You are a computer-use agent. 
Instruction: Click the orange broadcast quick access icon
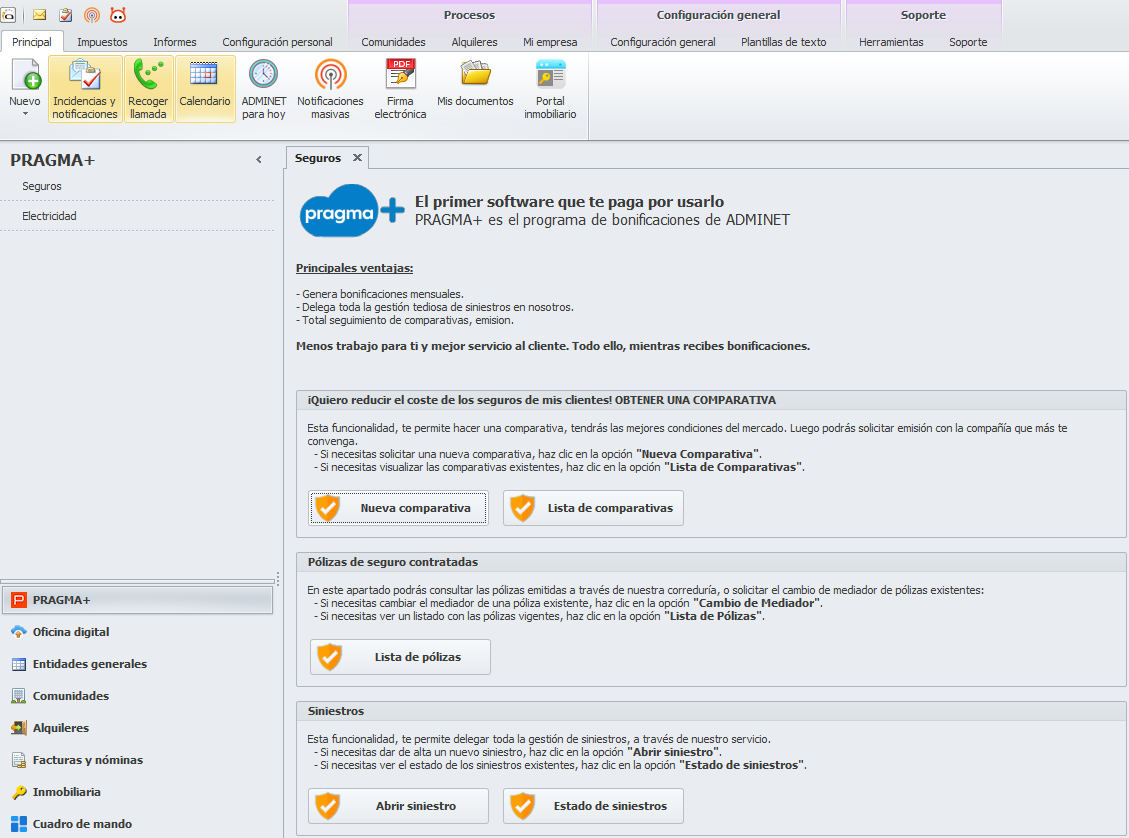[x=91, y=14]
